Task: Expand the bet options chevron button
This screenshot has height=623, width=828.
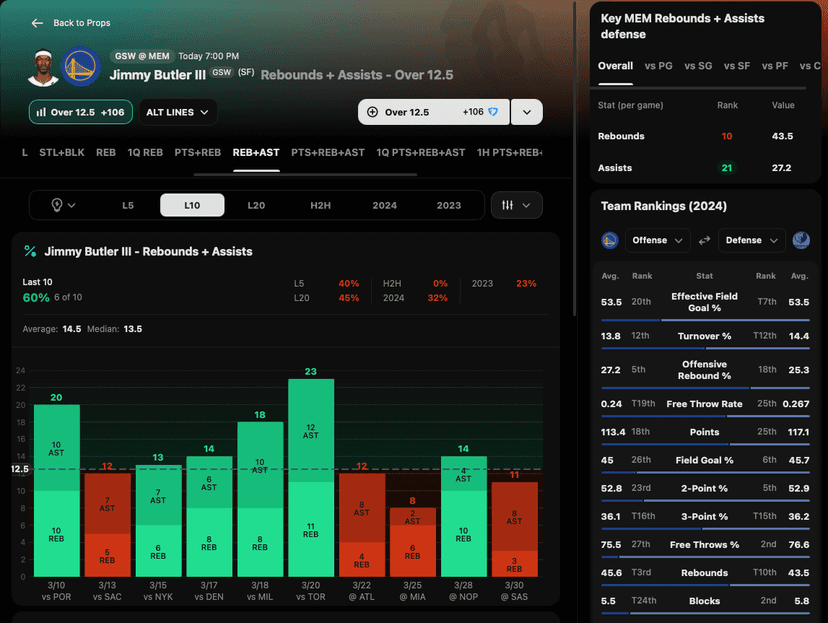Action: click(x=526, y=112)
